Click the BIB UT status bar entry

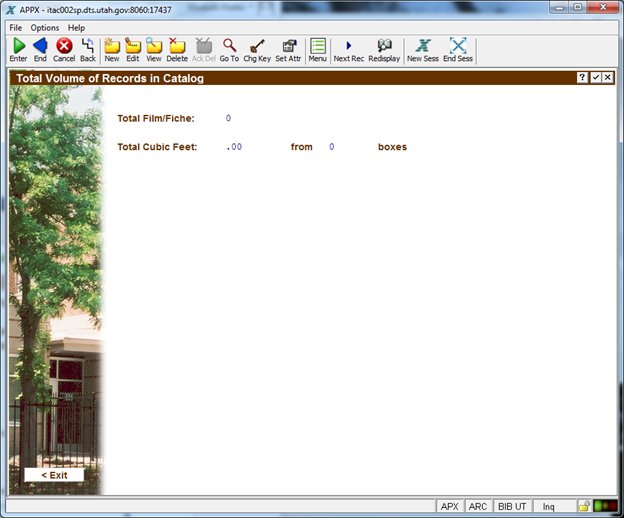pos(512,506)
